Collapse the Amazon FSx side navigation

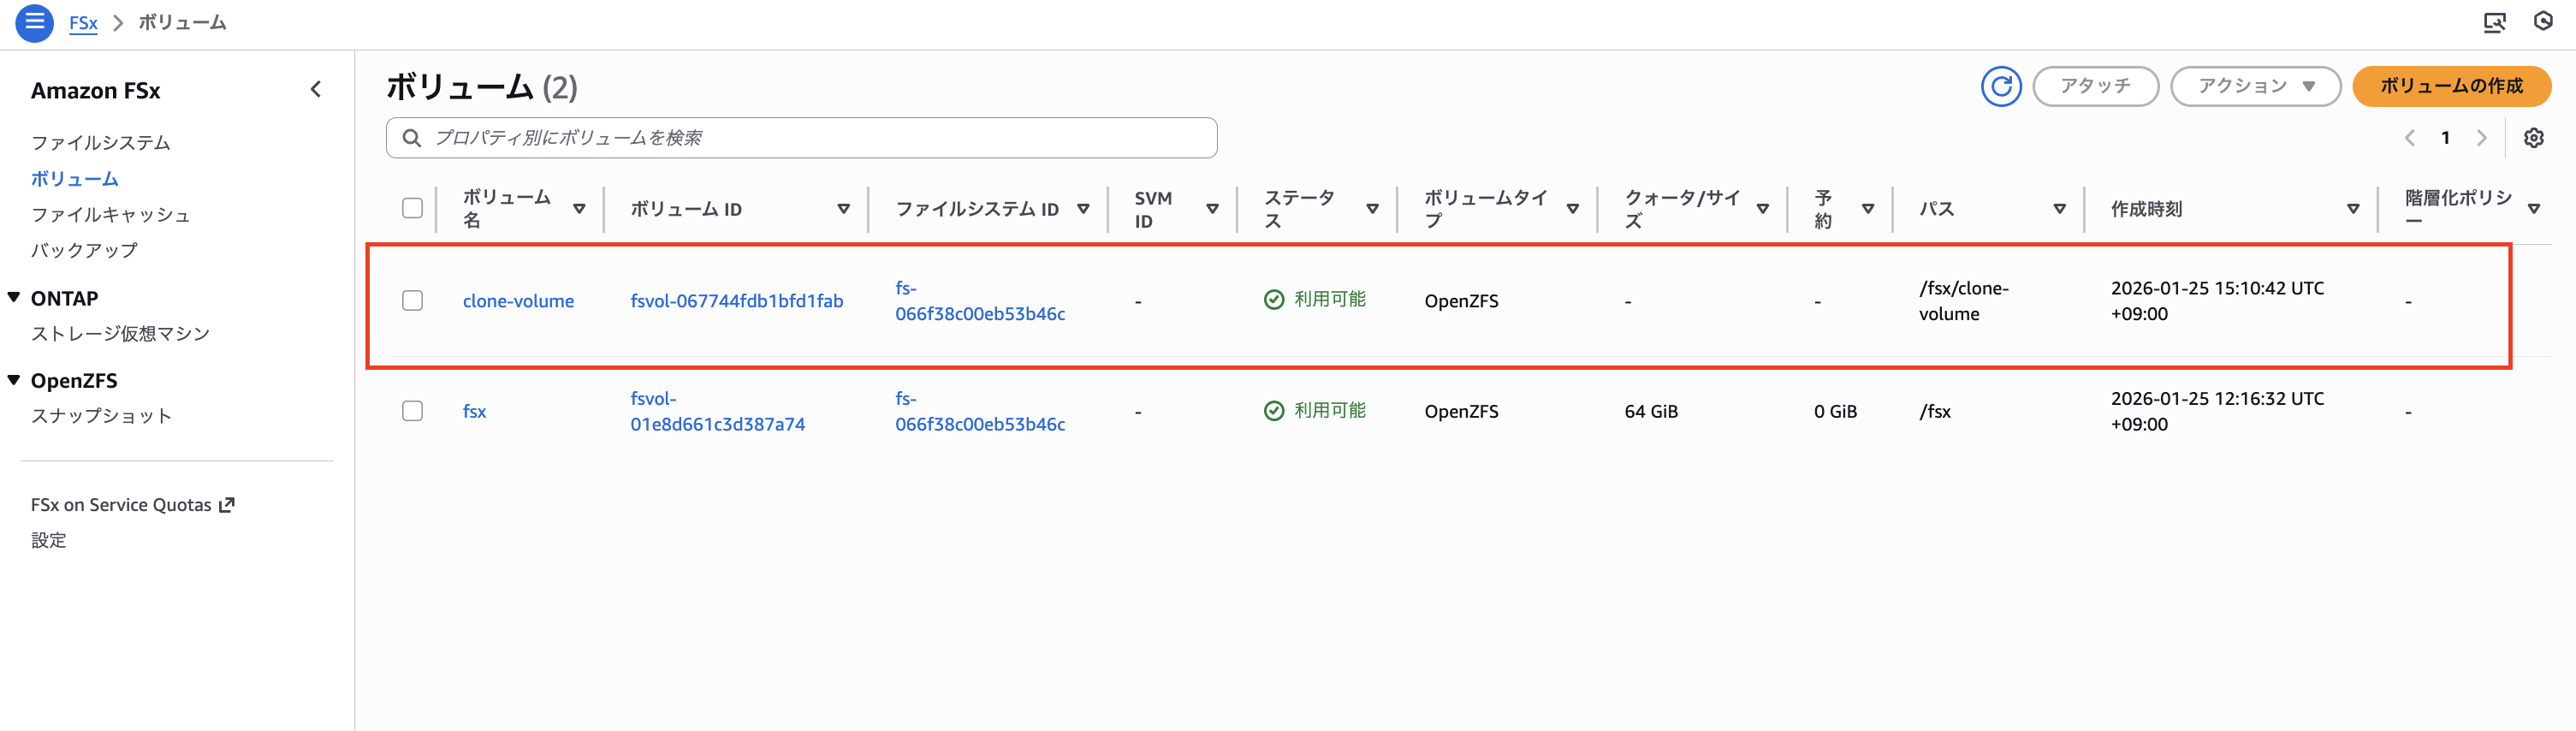316,90
